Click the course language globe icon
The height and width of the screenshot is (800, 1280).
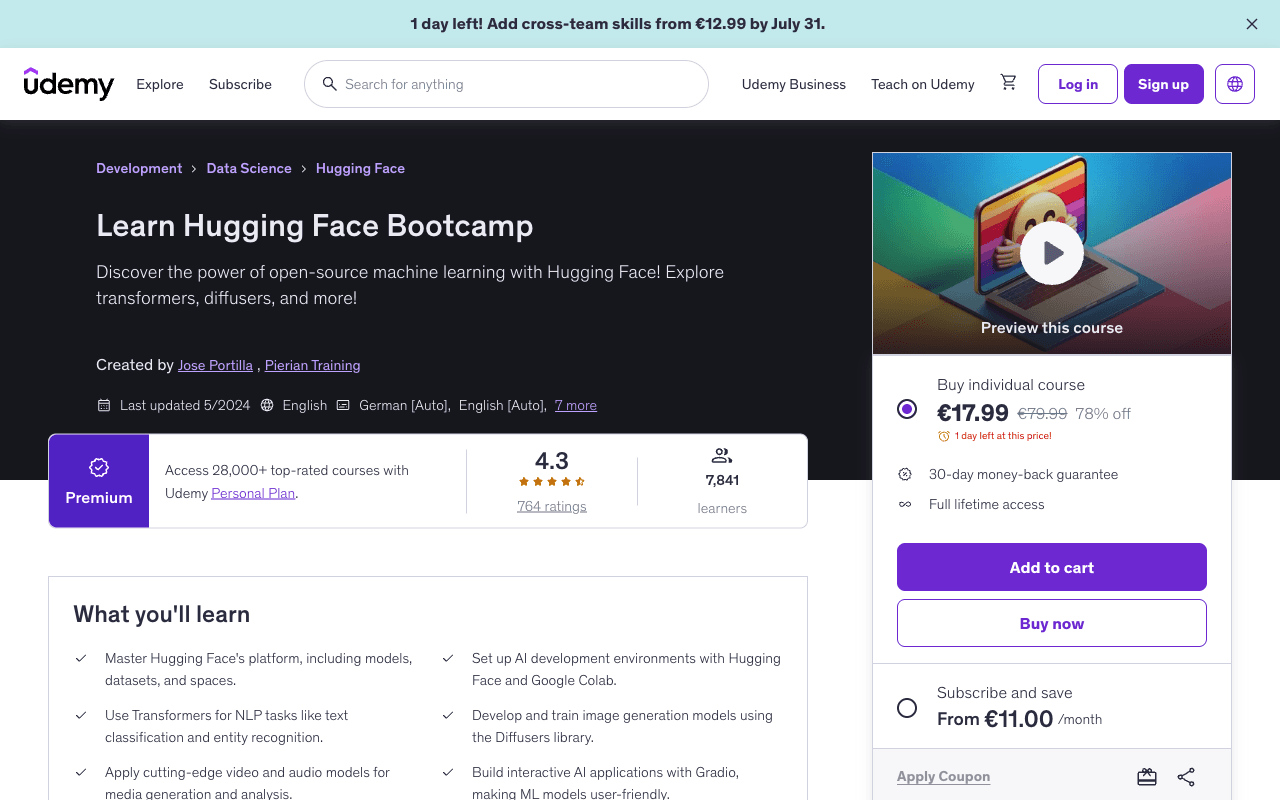267,405
